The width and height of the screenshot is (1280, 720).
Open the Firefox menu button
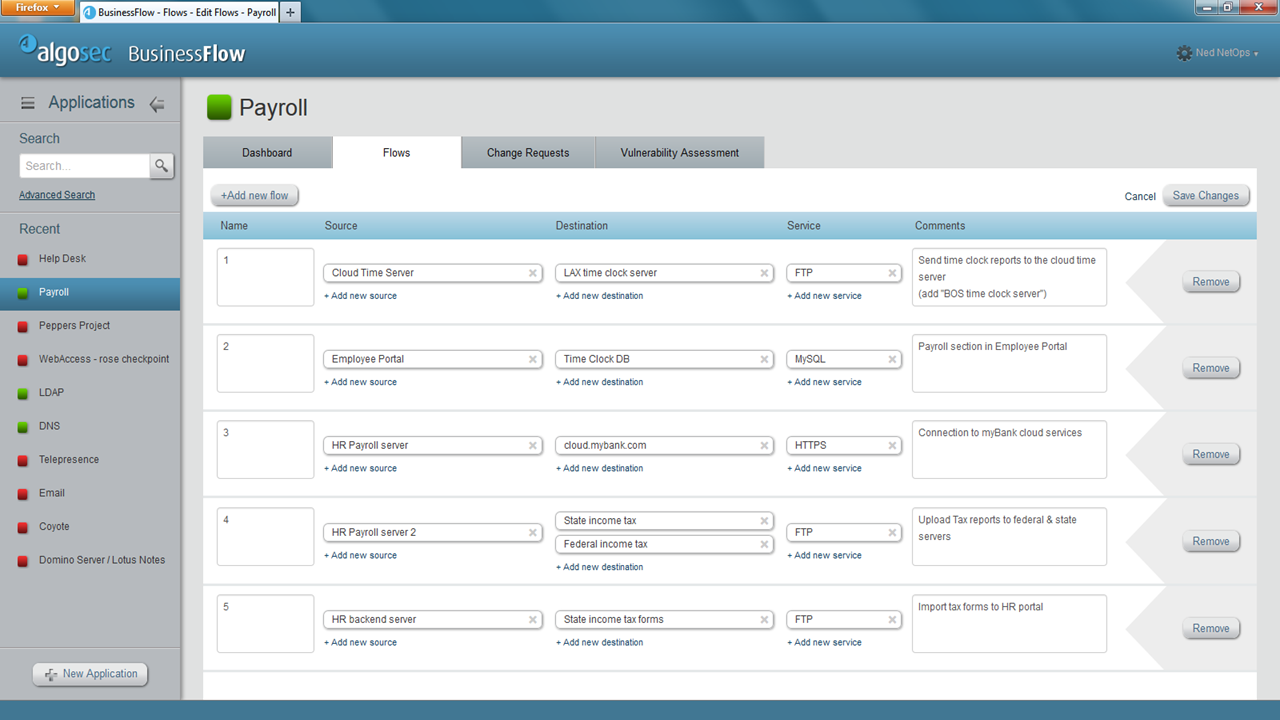37,7
